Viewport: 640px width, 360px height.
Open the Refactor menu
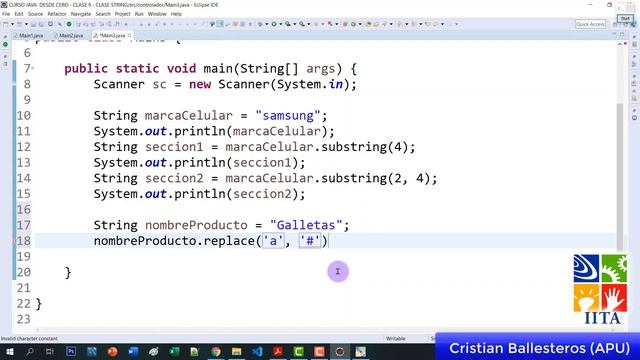tap(57, 14)
